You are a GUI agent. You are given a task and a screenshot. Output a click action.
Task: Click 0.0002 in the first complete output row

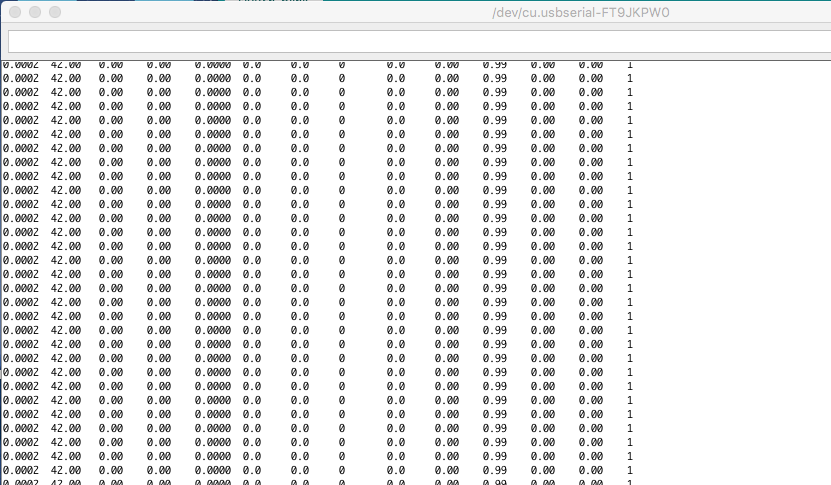coord(20,78)
